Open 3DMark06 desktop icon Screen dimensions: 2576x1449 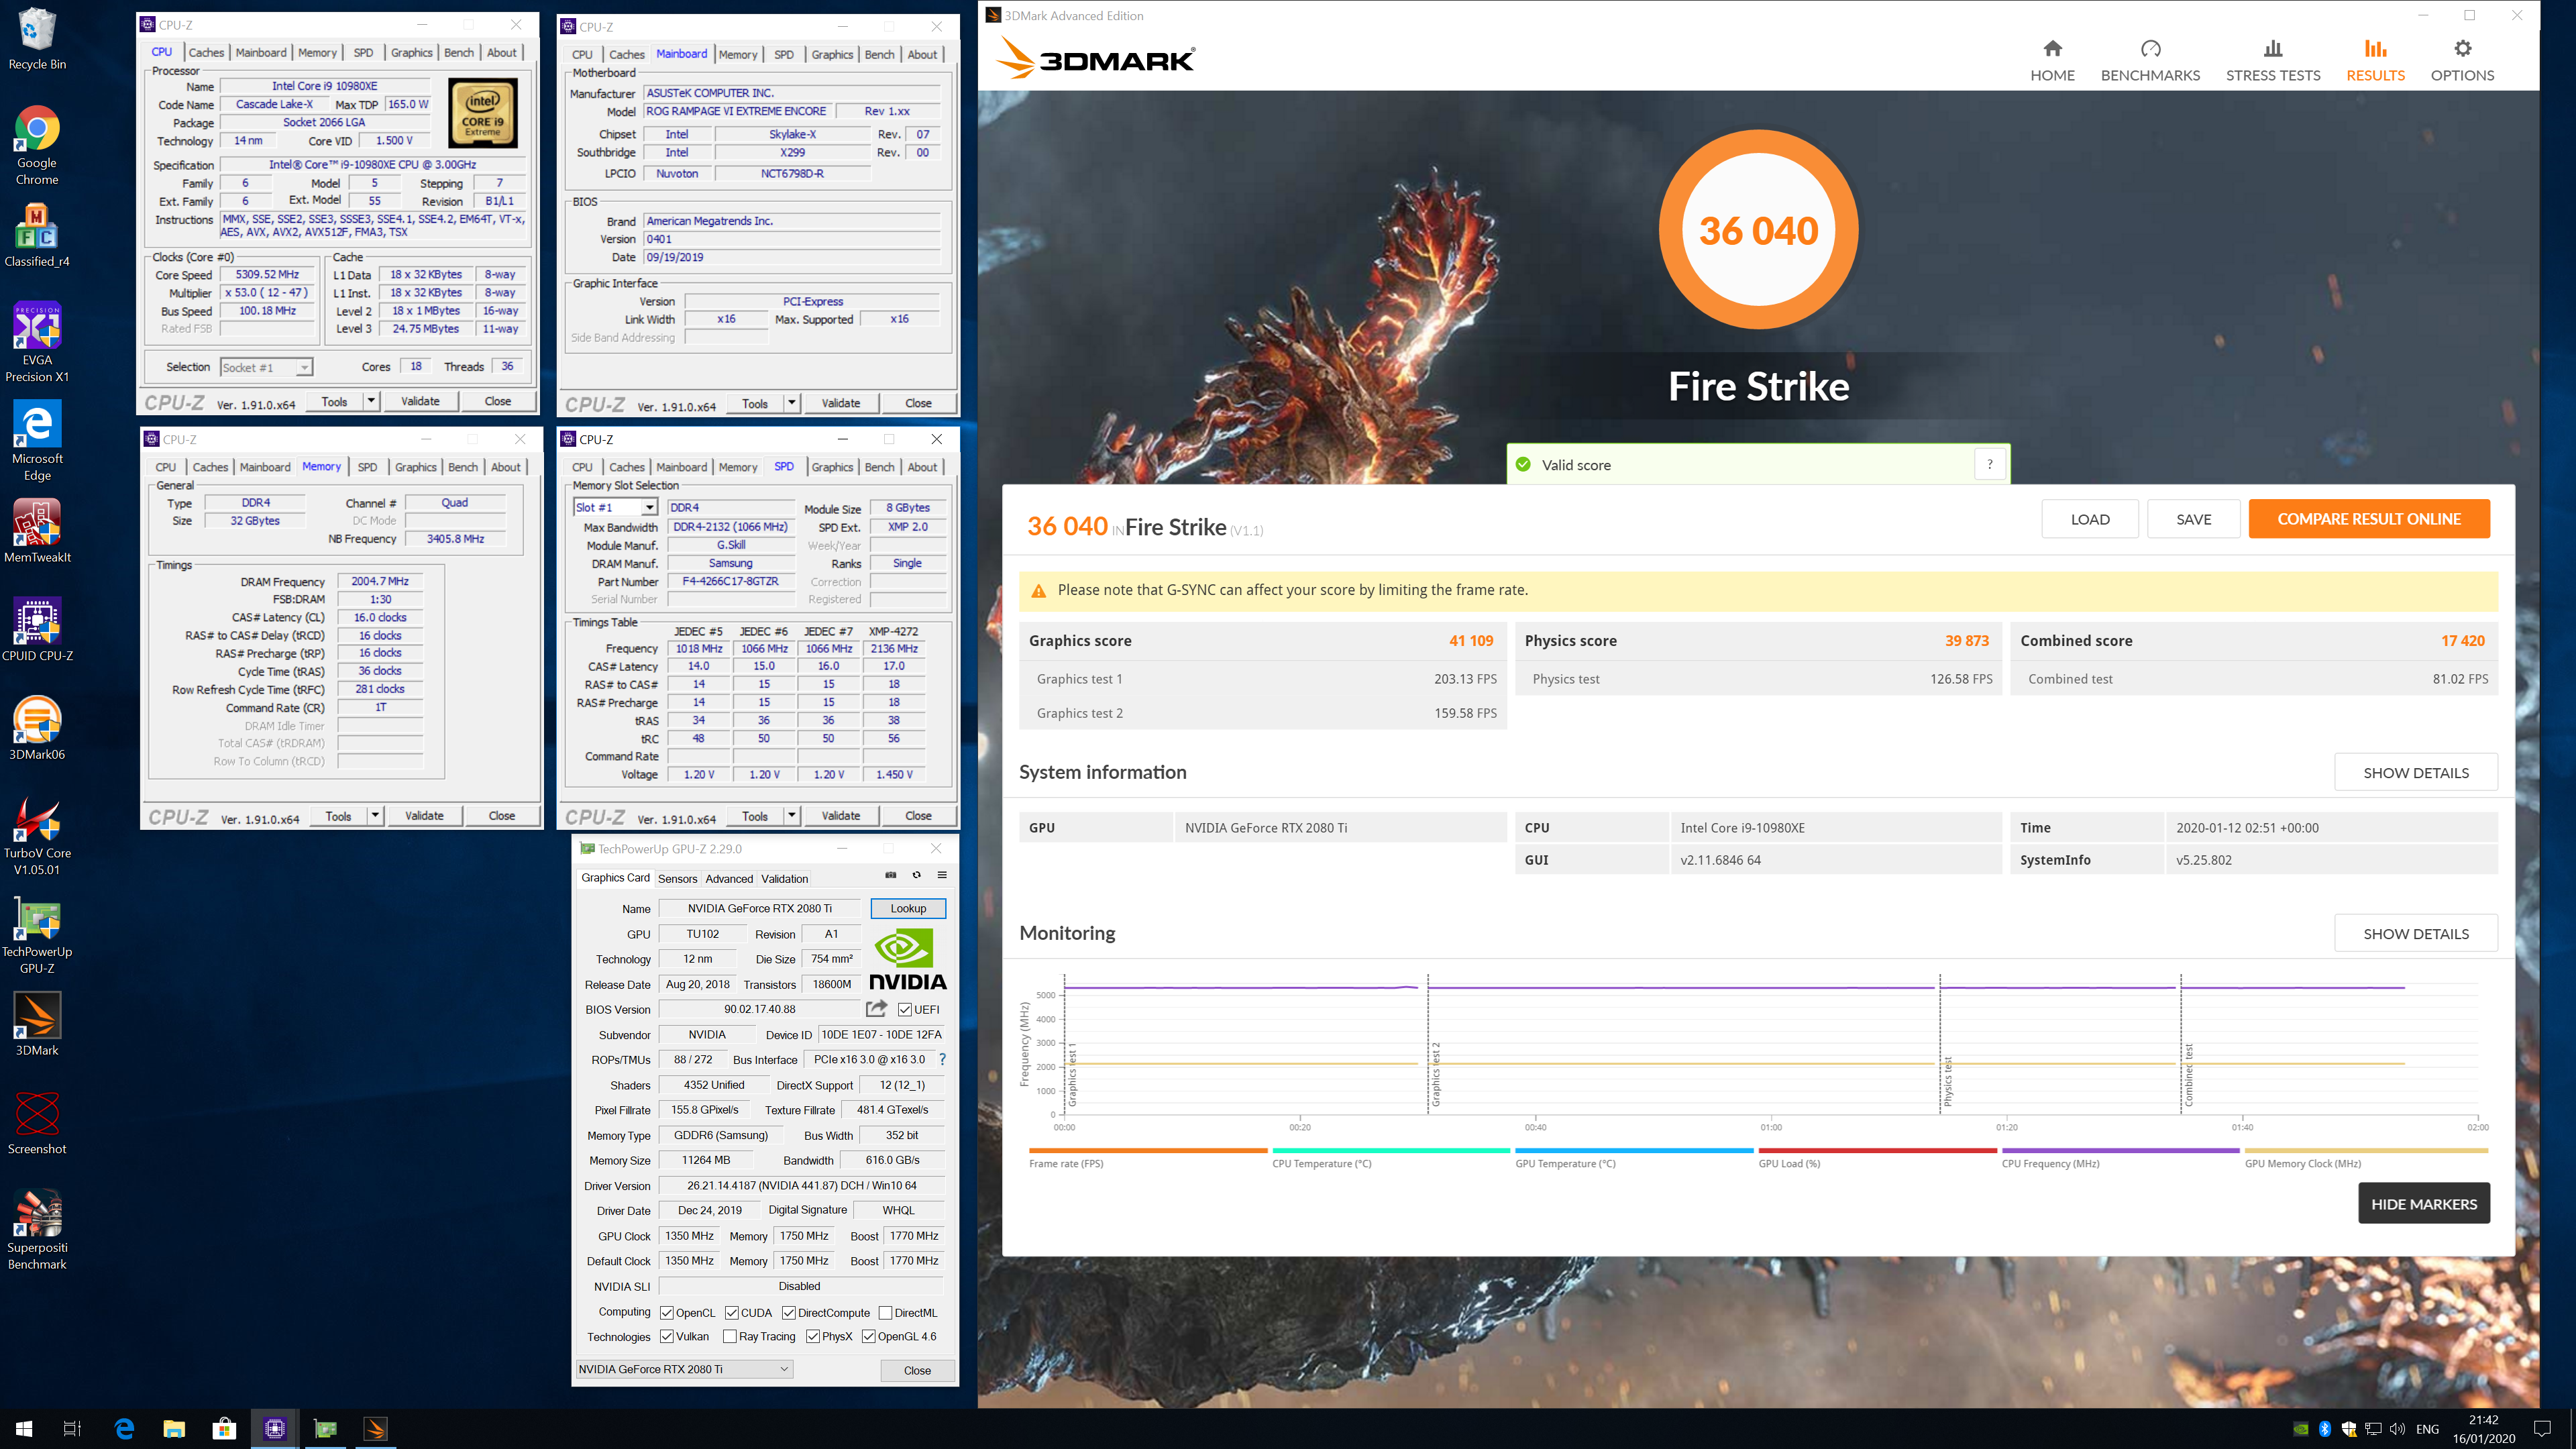(x=37, y=729)
